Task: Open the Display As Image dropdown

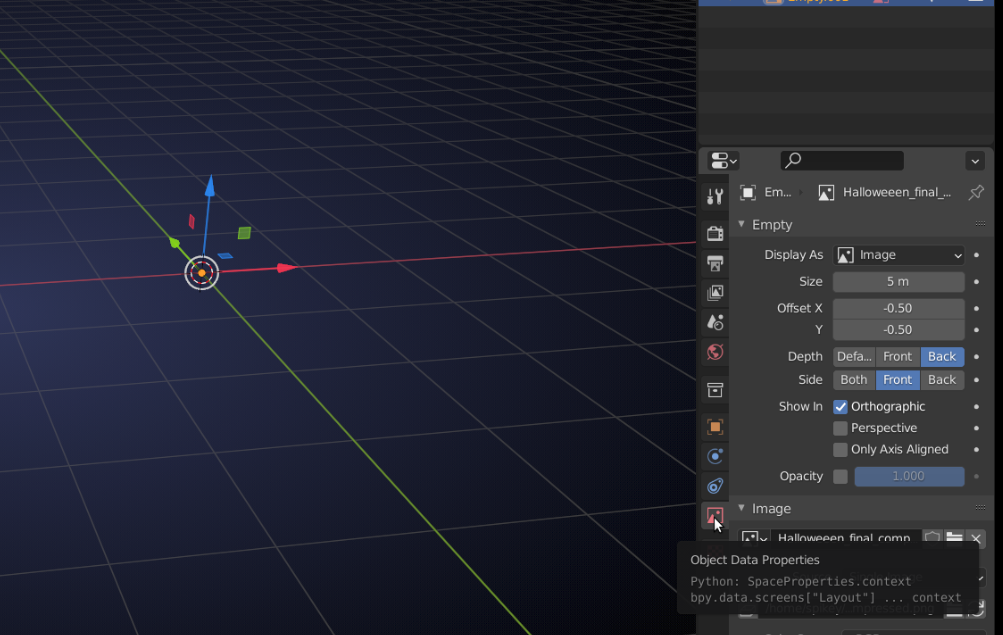Action: [898, 255]
